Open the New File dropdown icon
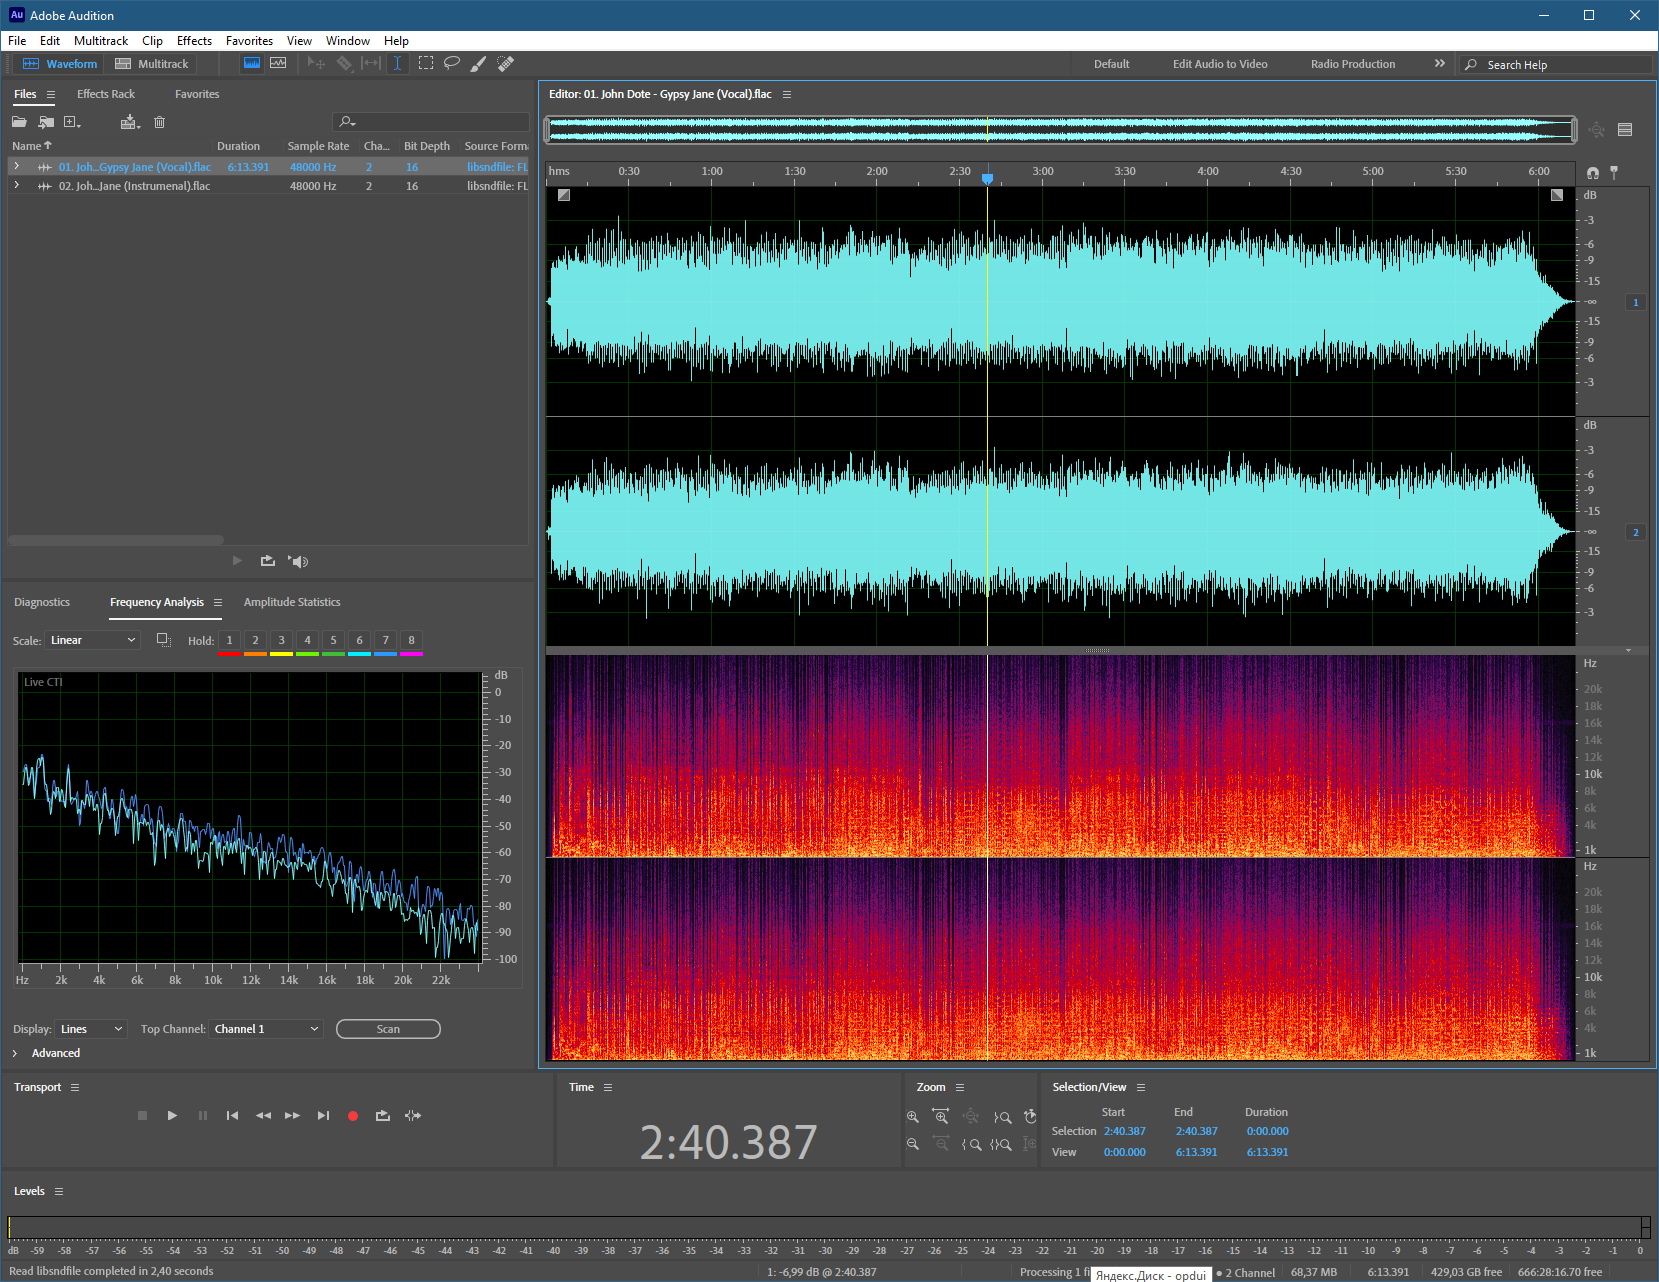This screenshot has height=1282, width=1659. coord(72,122)
